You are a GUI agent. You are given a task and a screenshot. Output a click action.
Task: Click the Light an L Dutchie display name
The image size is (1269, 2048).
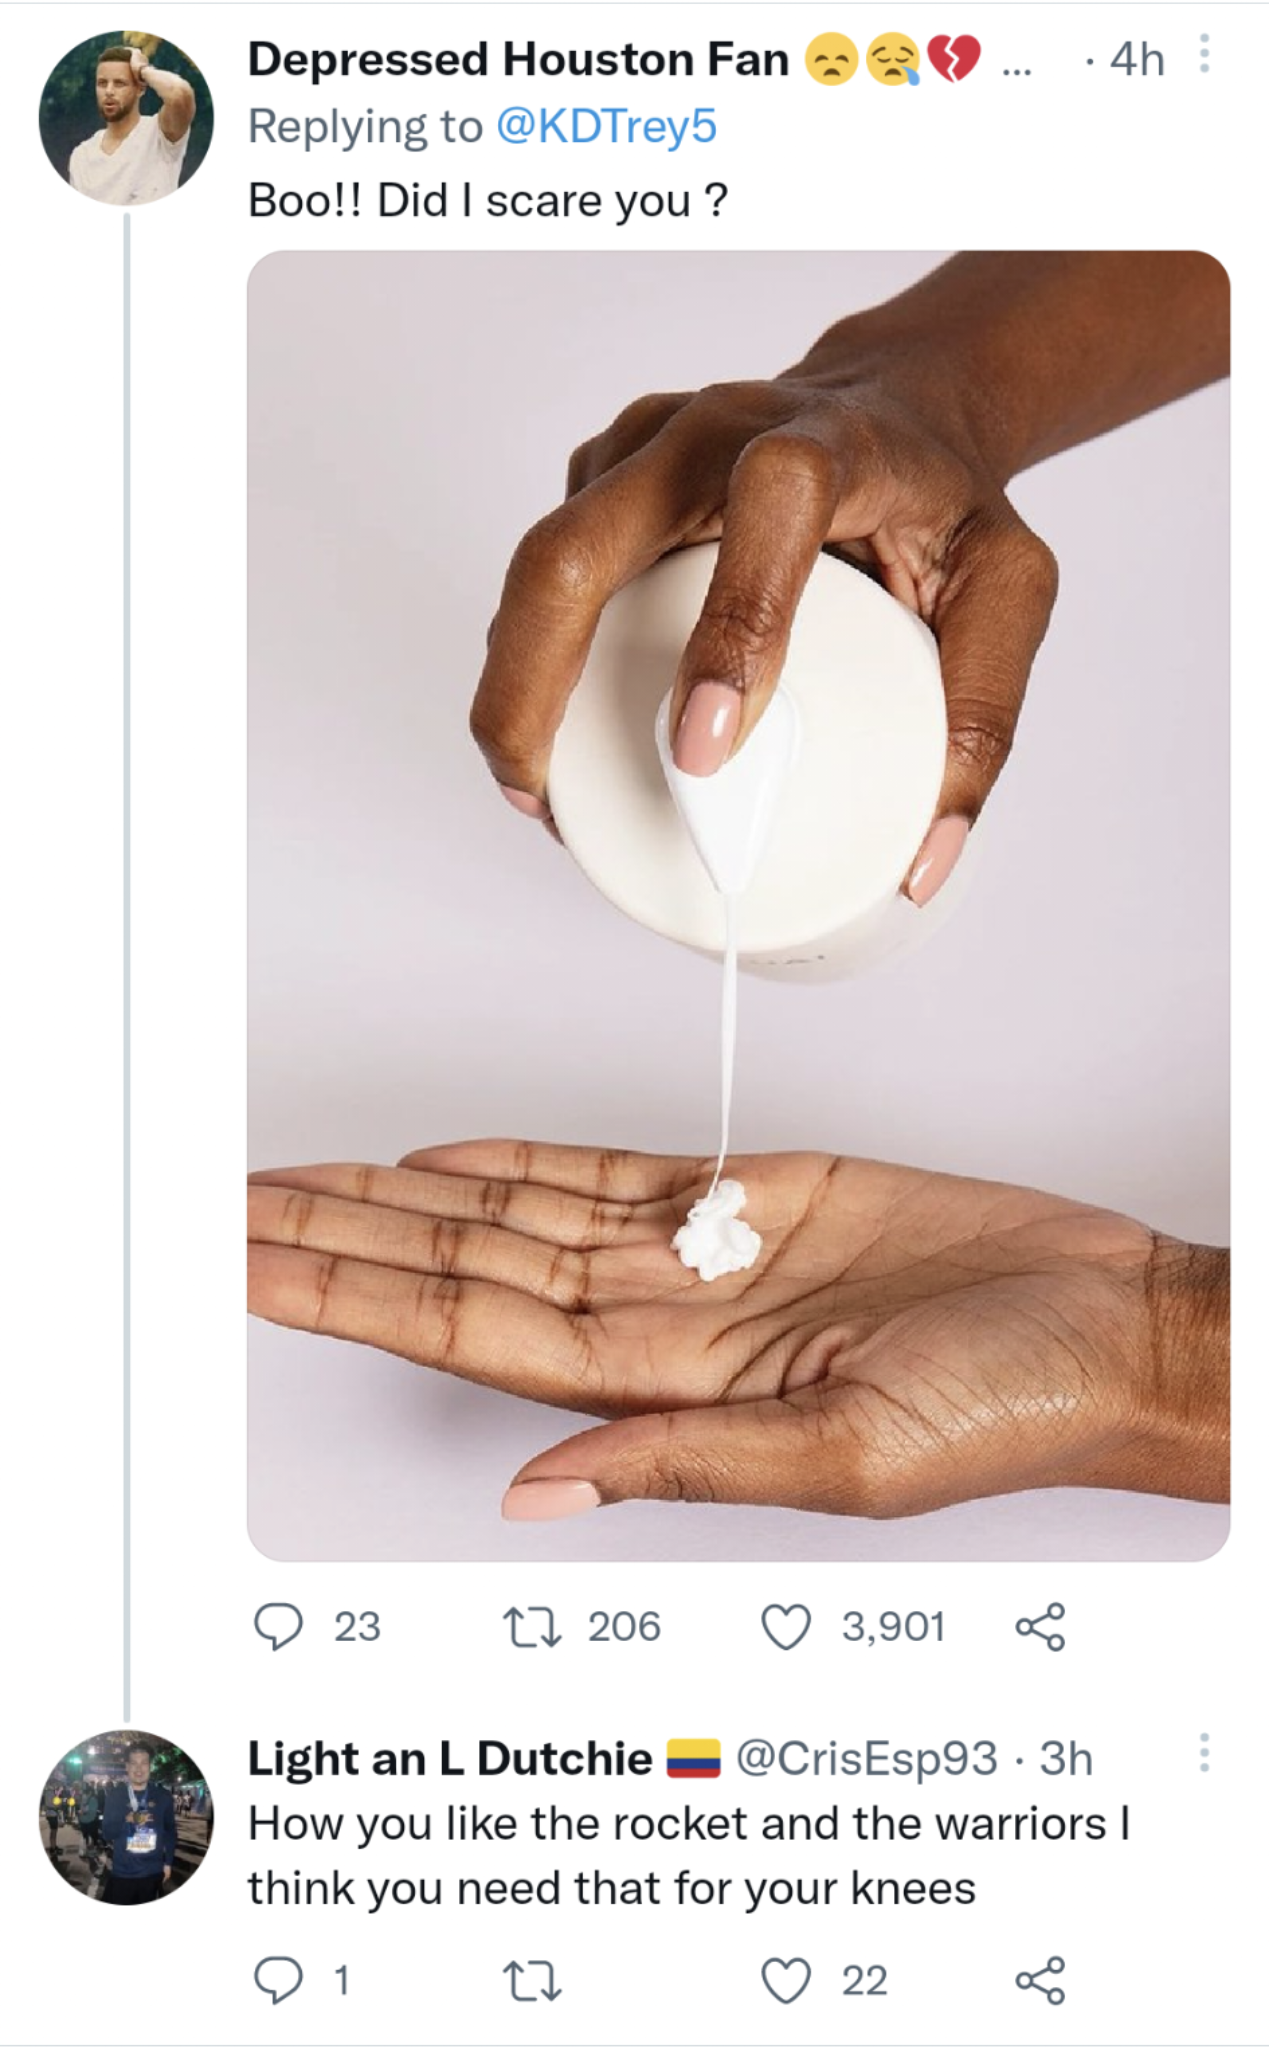pyautogui.click(x=449, y=1759)
